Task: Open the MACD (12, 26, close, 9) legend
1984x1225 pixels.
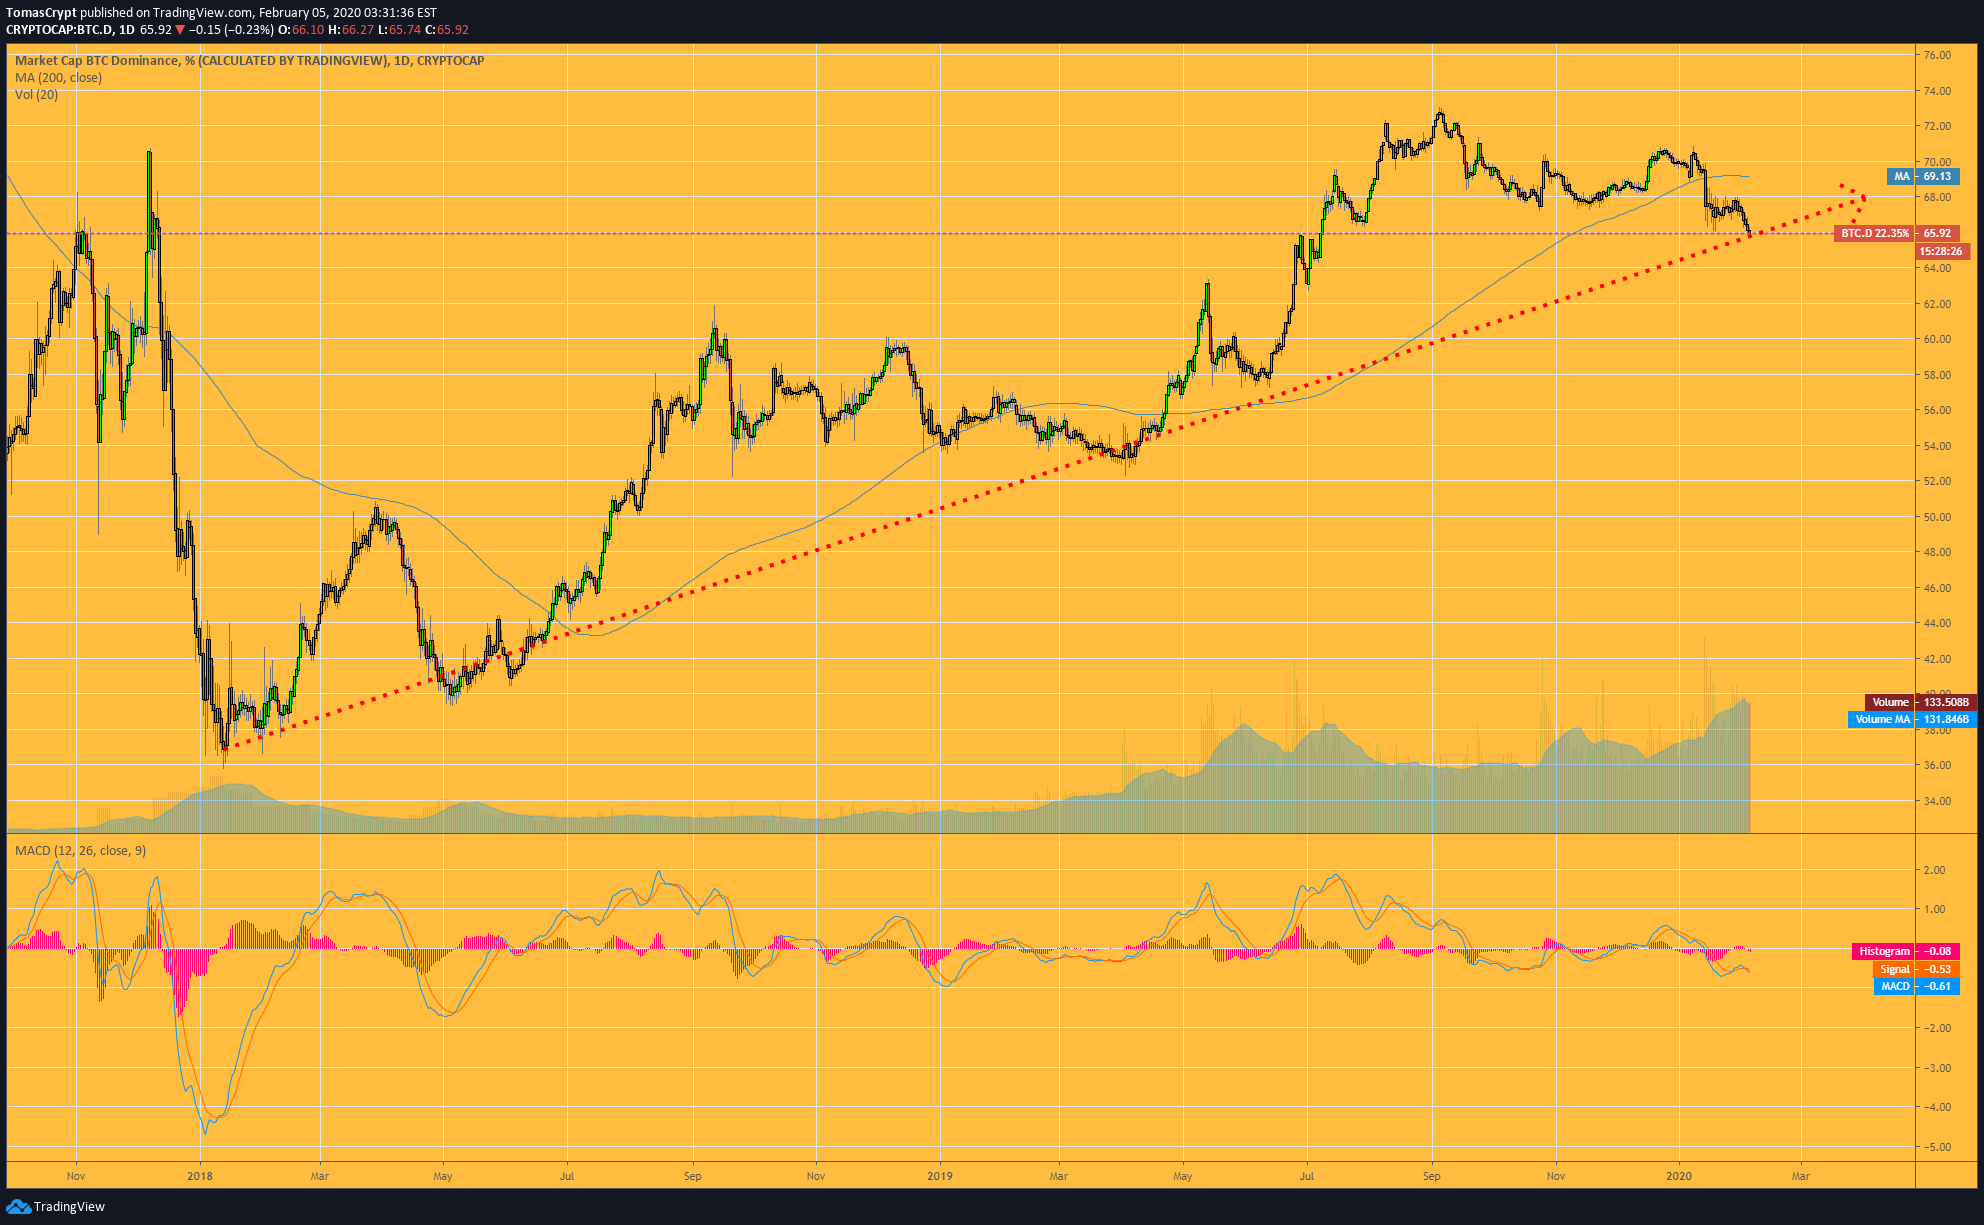Action: click(80, 850)
